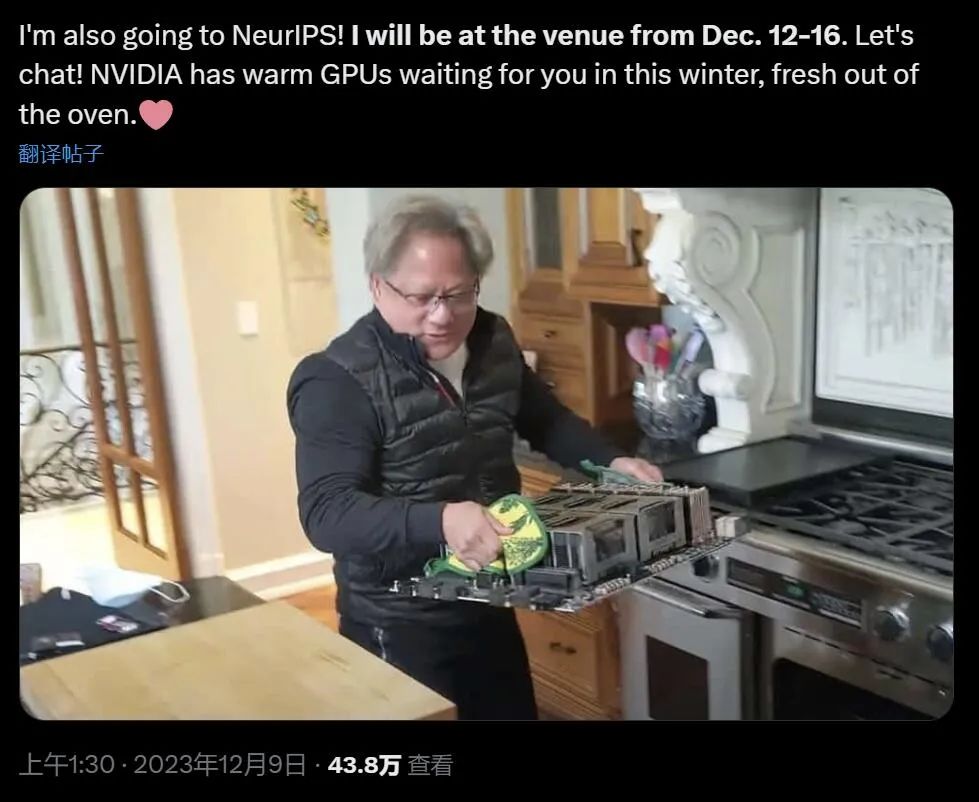
Task: Click the GPU board being held
Action: 571,549
